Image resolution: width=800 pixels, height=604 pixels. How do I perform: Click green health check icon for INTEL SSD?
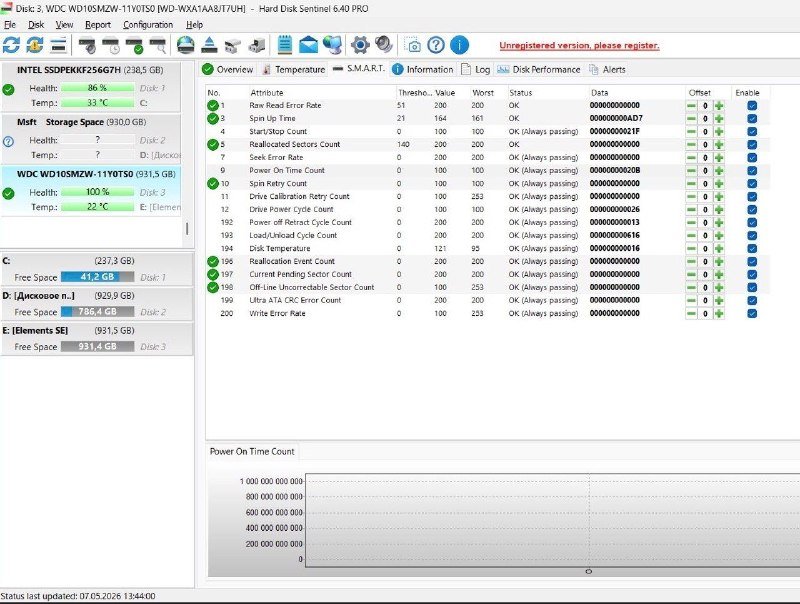[x=8, y=90]
